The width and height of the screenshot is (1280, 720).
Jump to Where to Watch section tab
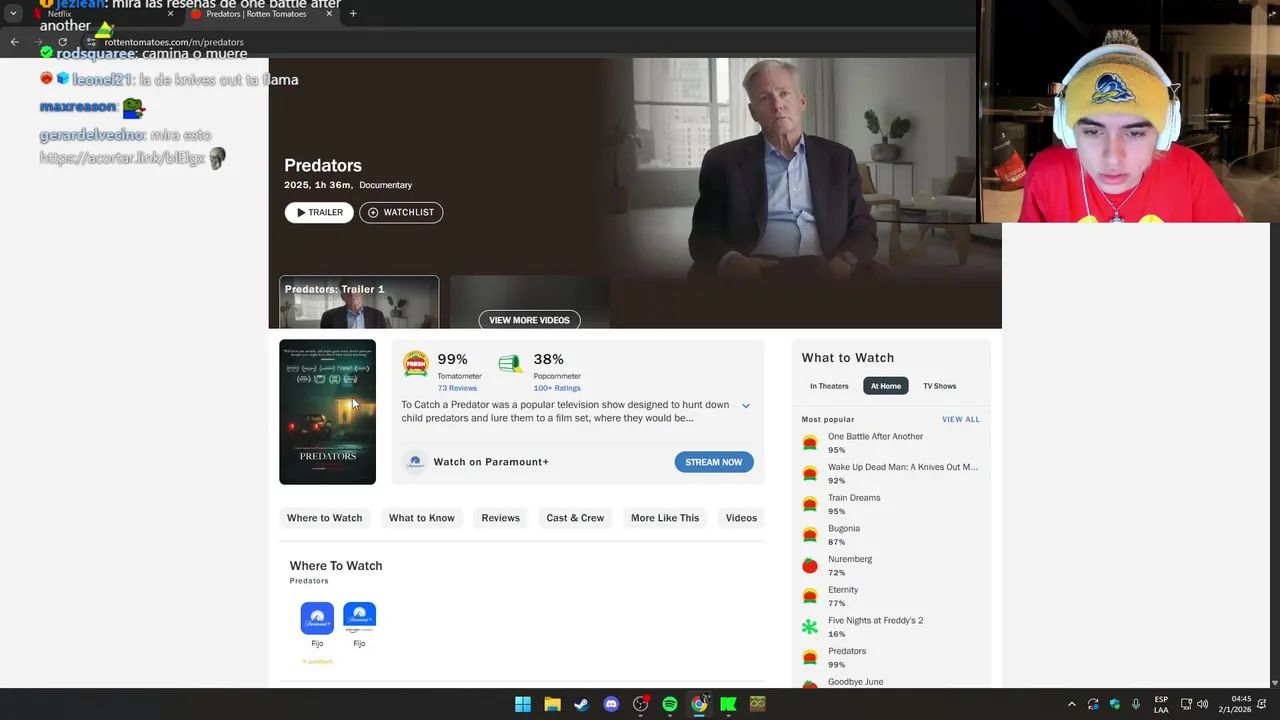[x=325, y=518]
